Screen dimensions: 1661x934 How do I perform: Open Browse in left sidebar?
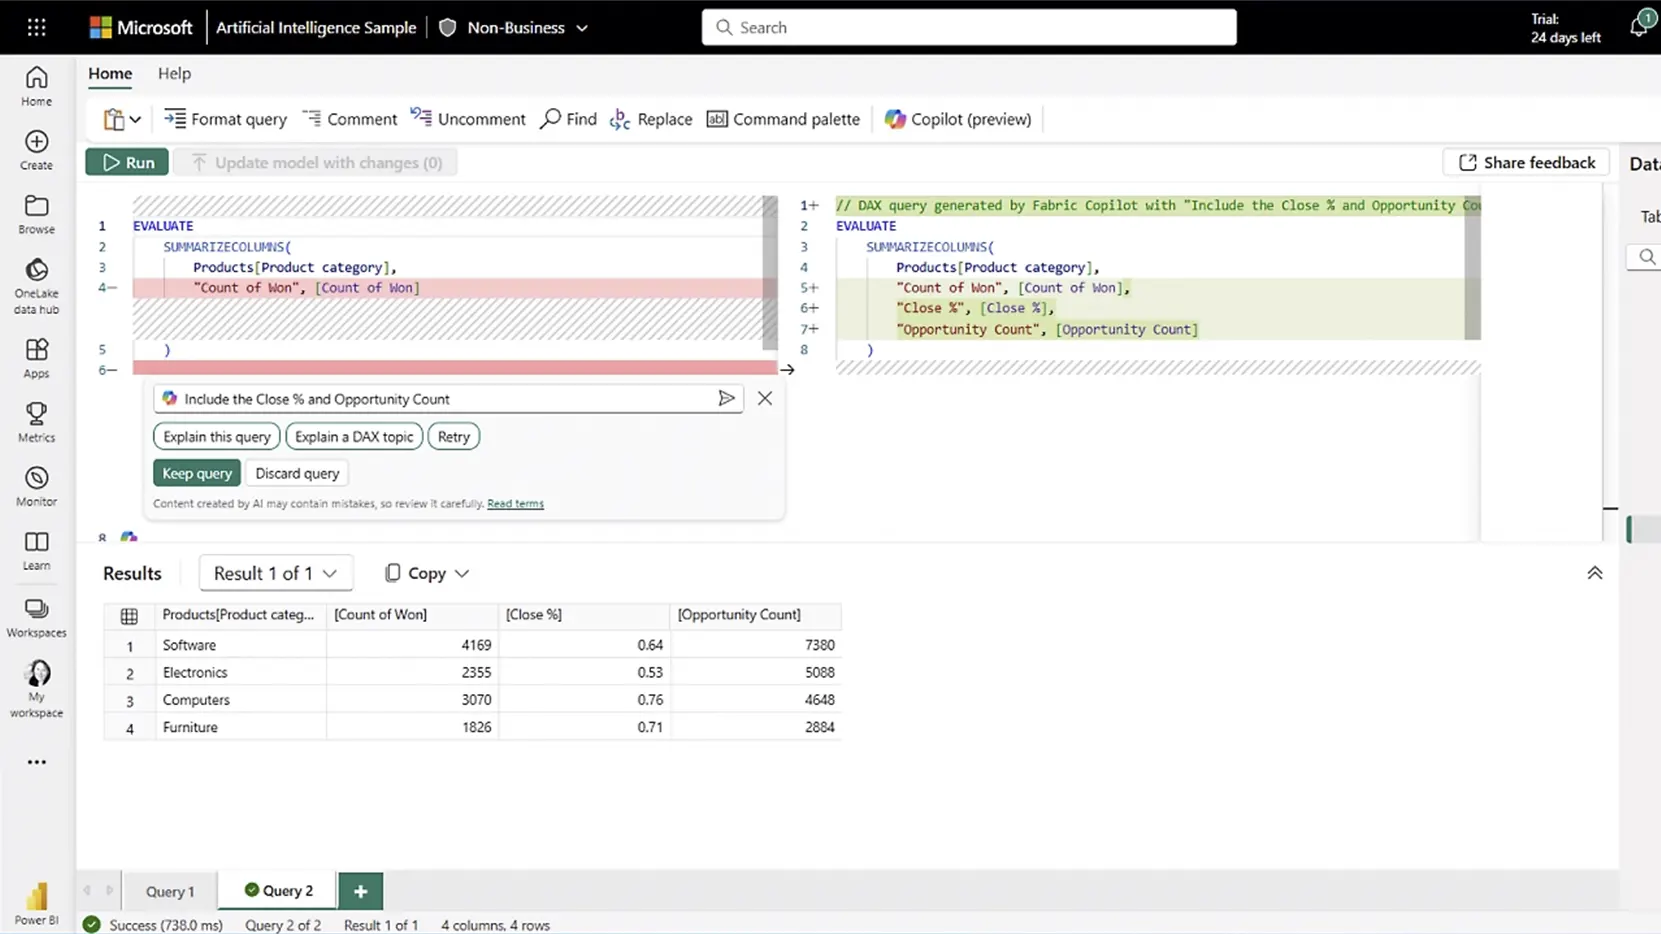click(x=36, y=214)
